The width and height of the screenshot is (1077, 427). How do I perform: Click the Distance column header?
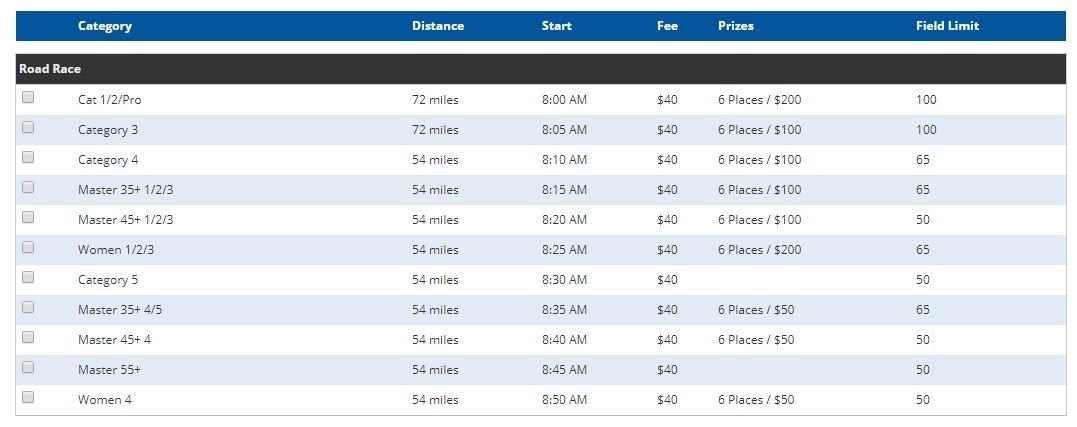(x=438, y=26)
